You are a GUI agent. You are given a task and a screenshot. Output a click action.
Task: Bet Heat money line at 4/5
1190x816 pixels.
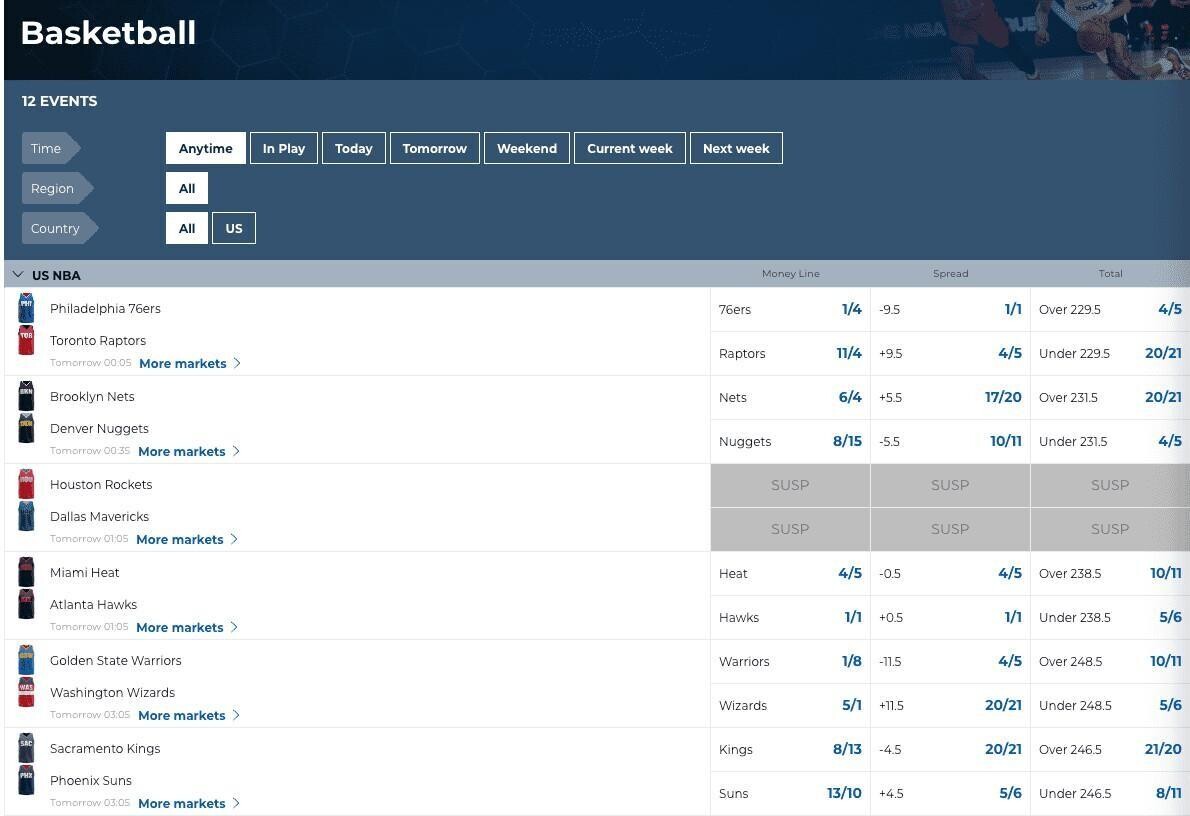click(790, 574)
